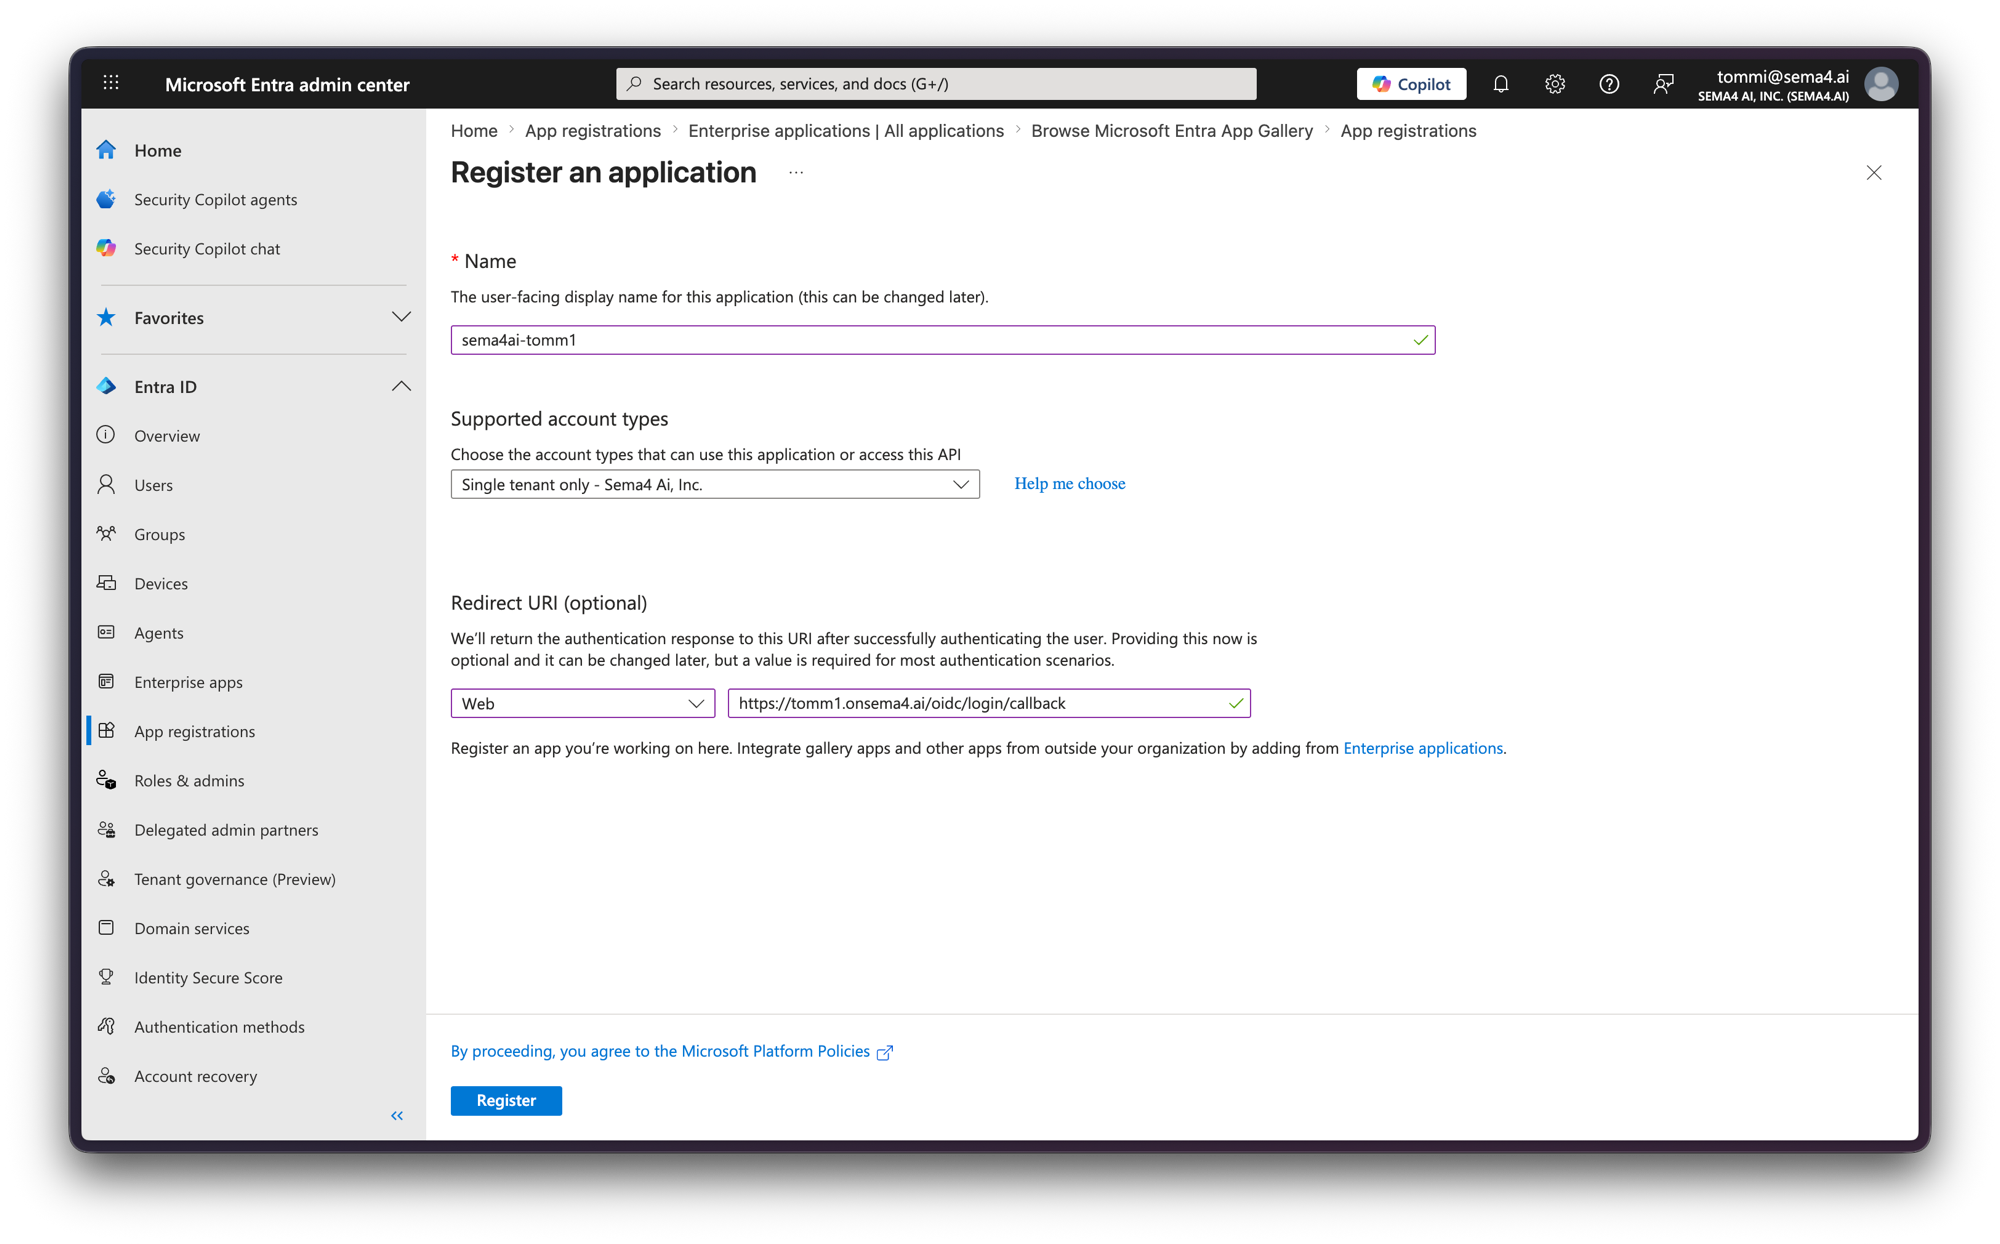
Task: Click the Help me choose link
Action: (1070, 483)
